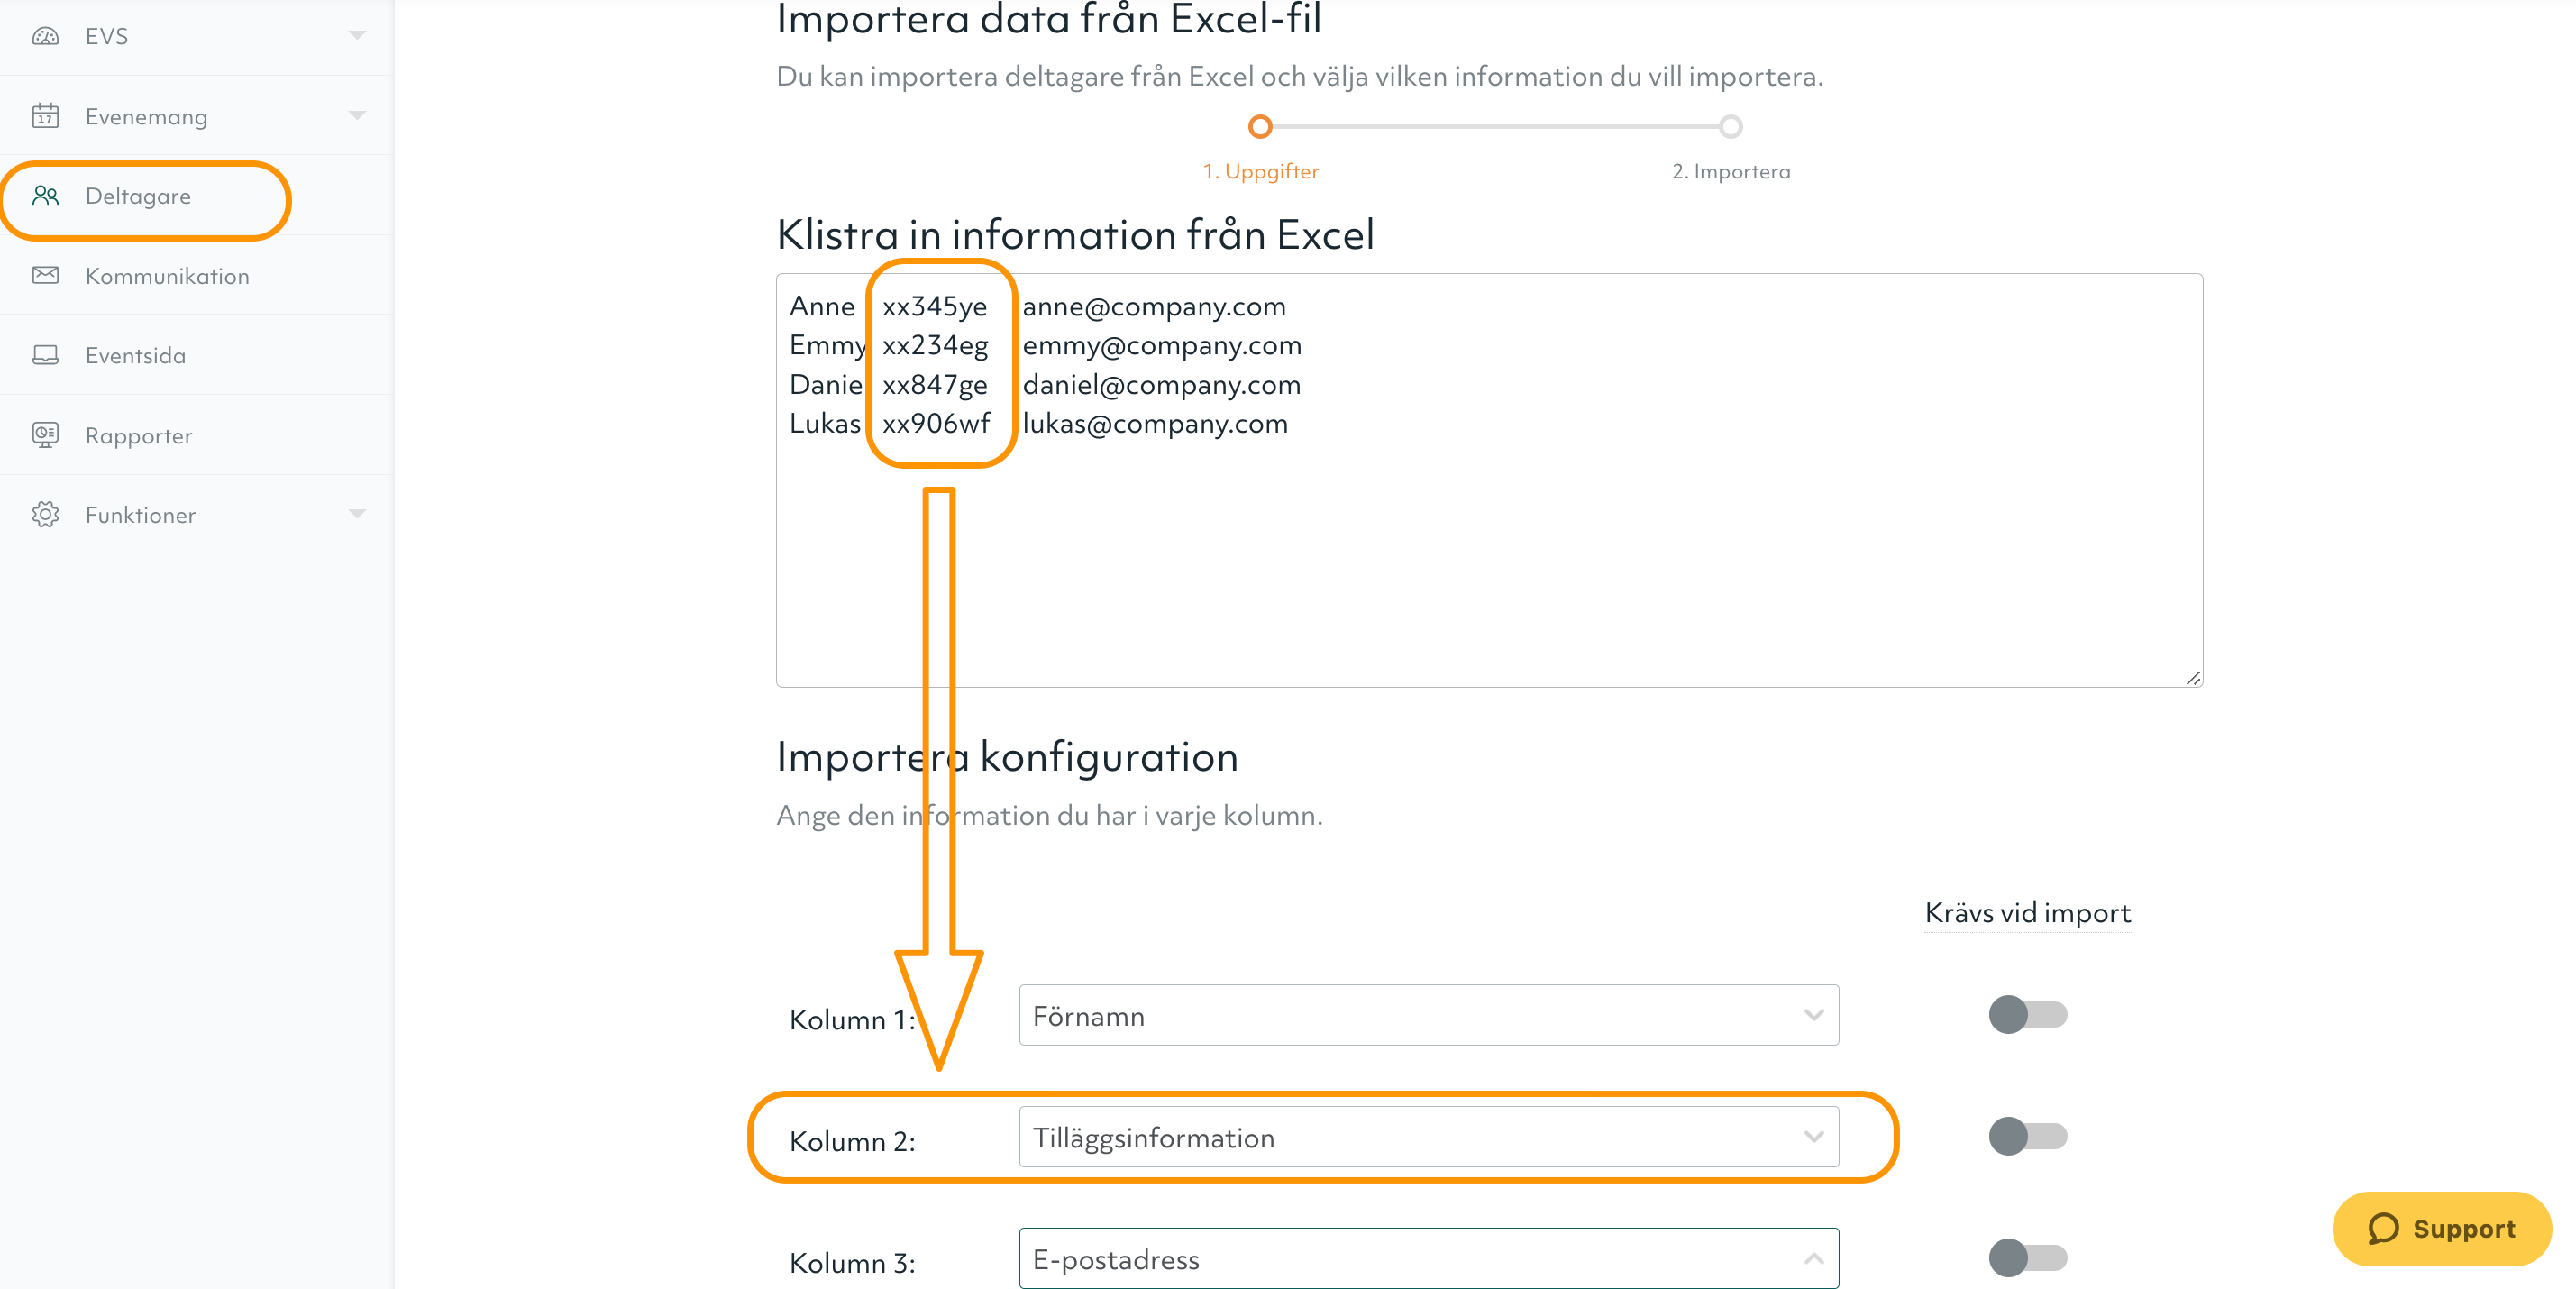Expand the Evenemang menu arrow

pyautogui.click(x=357, y=116)
